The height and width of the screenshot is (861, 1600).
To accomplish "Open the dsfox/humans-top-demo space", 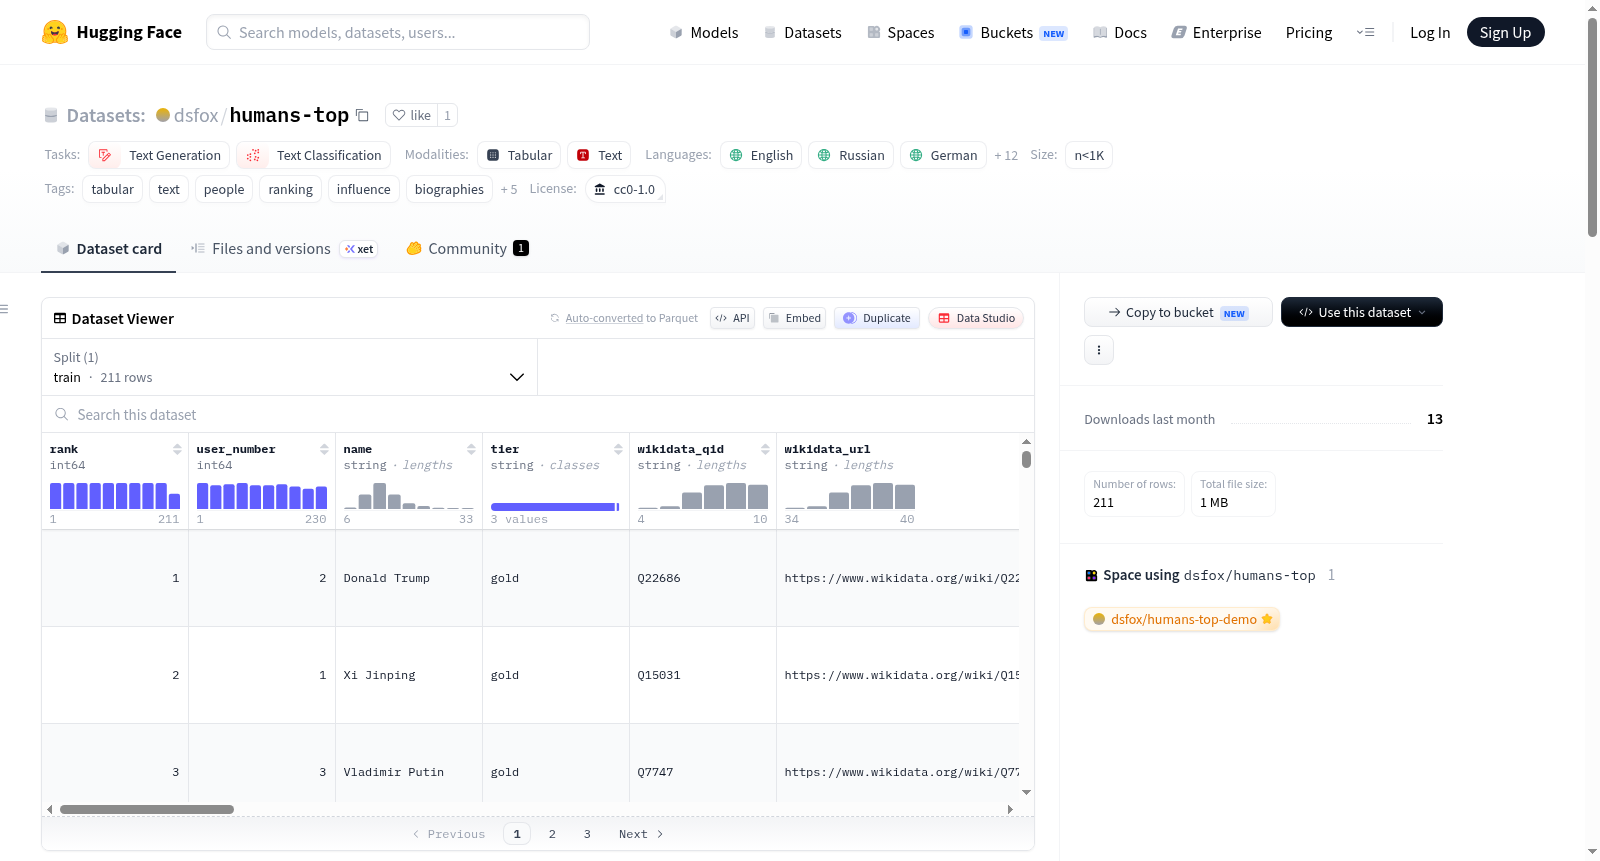I will [x=1182, y=619].
